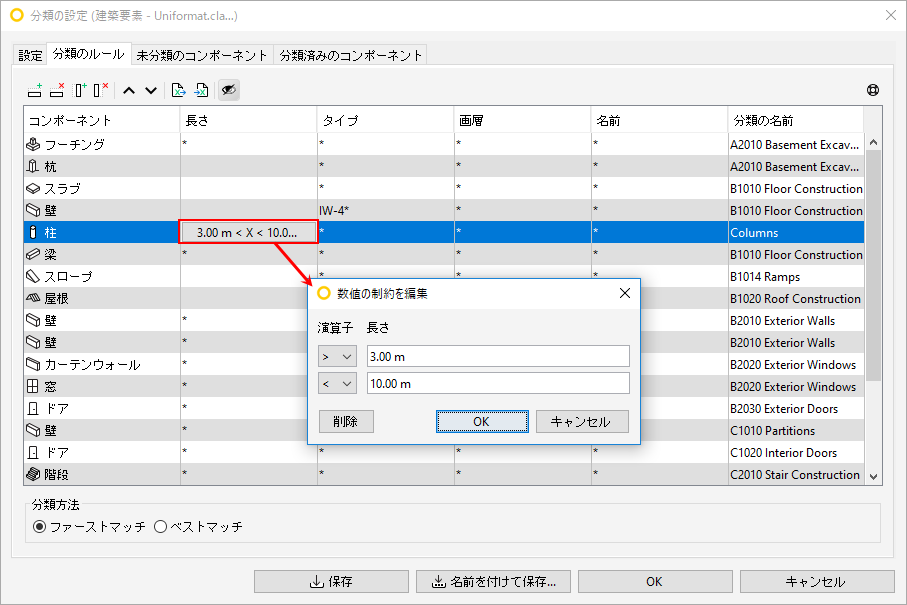
Task: Add a new constraint column
Action: [80, 90]
